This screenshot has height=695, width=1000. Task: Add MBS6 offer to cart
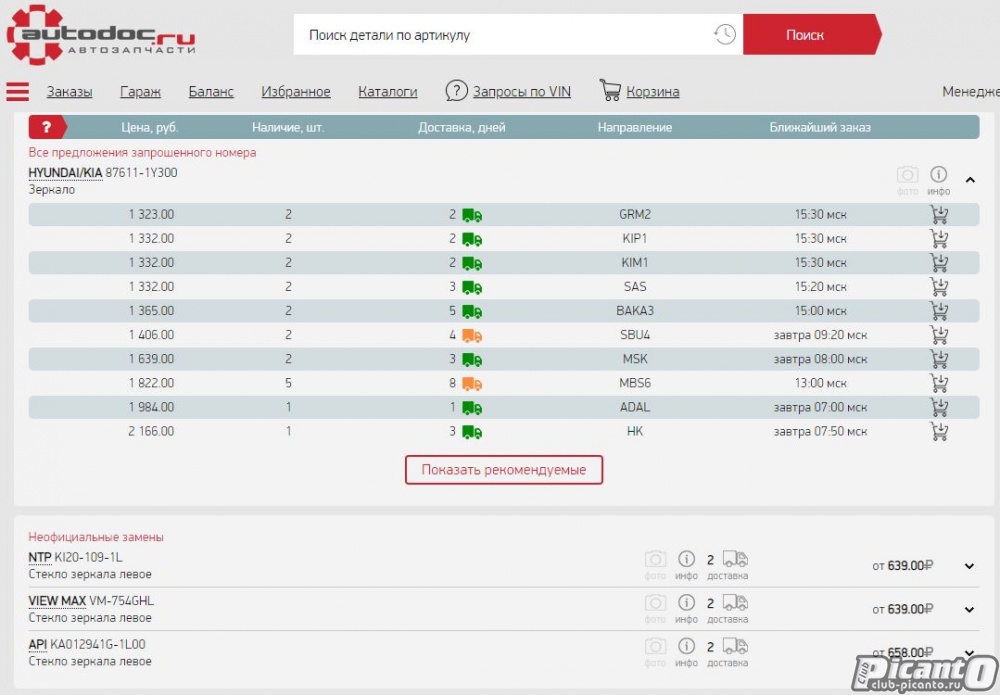point(939,383)
